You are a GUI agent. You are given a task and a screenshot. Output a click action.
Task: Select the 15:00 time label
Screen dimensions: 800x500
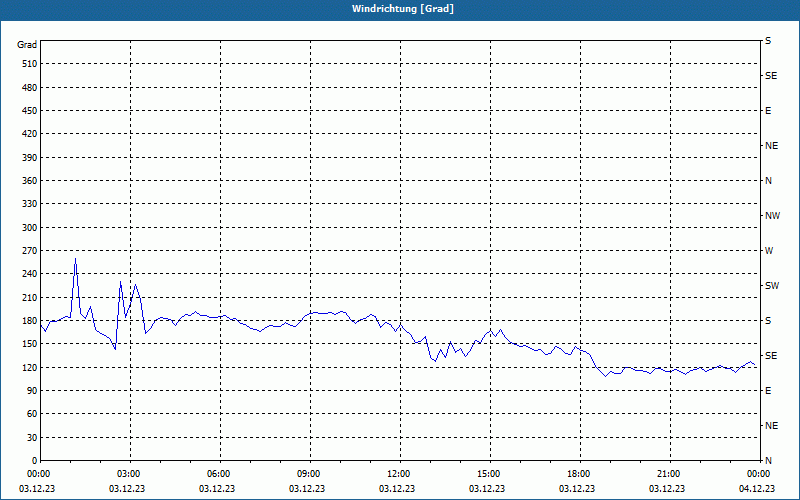[x=490, y=474]
